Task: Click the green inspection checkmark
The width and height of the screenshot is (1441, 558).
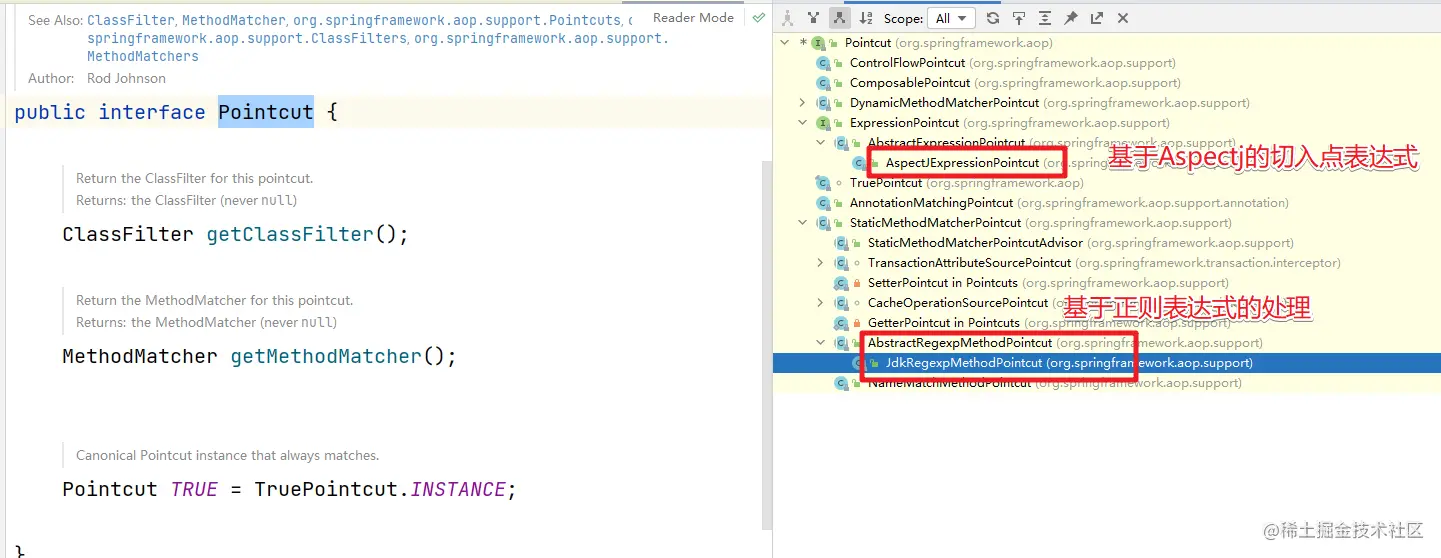Action: tap(759, 18)
